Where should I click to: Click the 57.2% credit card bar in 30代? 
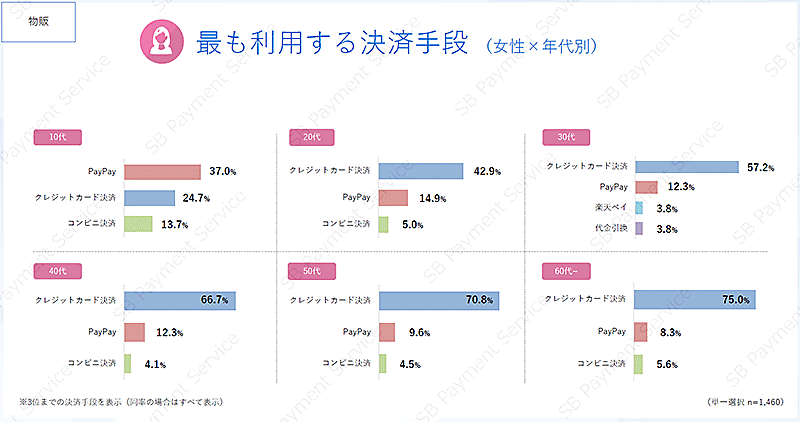pyautogui.click(x=686, y=167)
